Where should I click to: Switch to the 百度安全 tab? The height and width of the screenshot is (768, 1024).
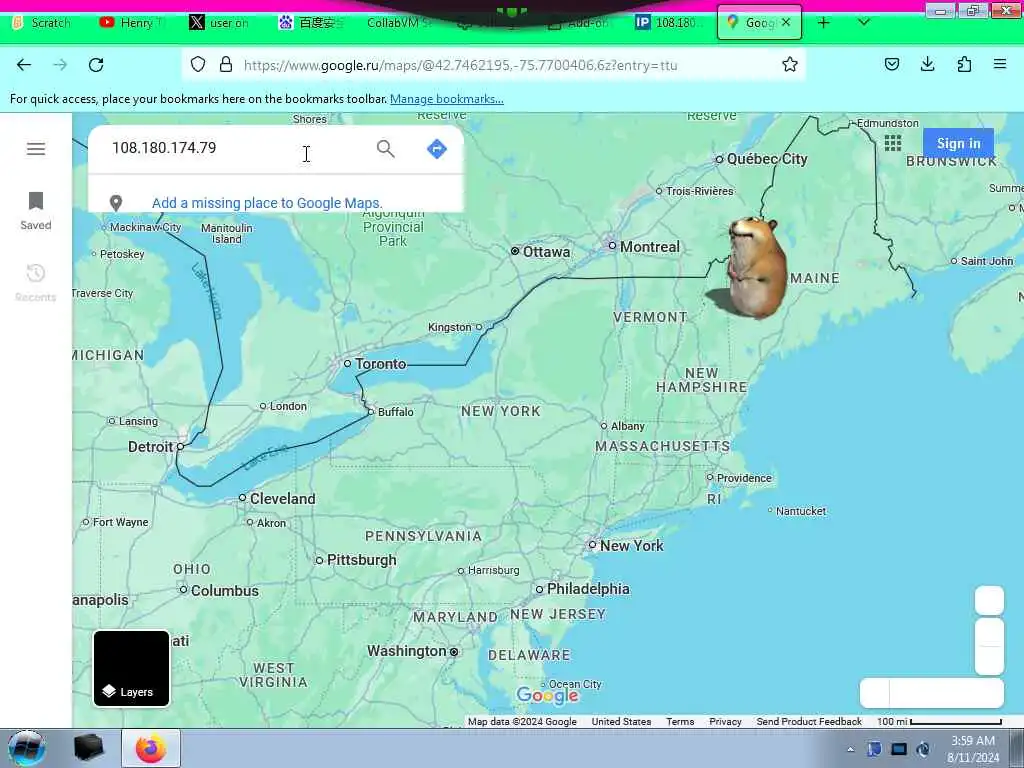point(312,23)
